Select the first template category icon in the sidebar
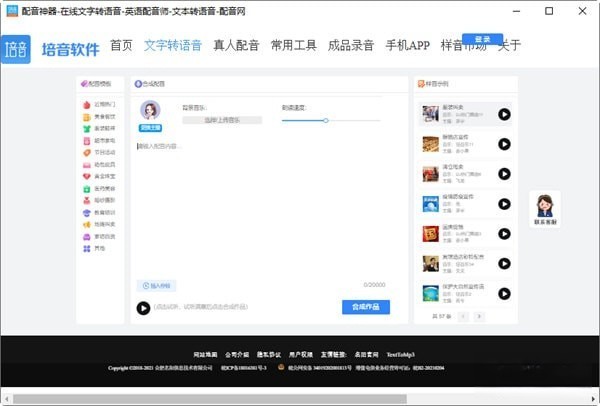 tap(86, 104)
